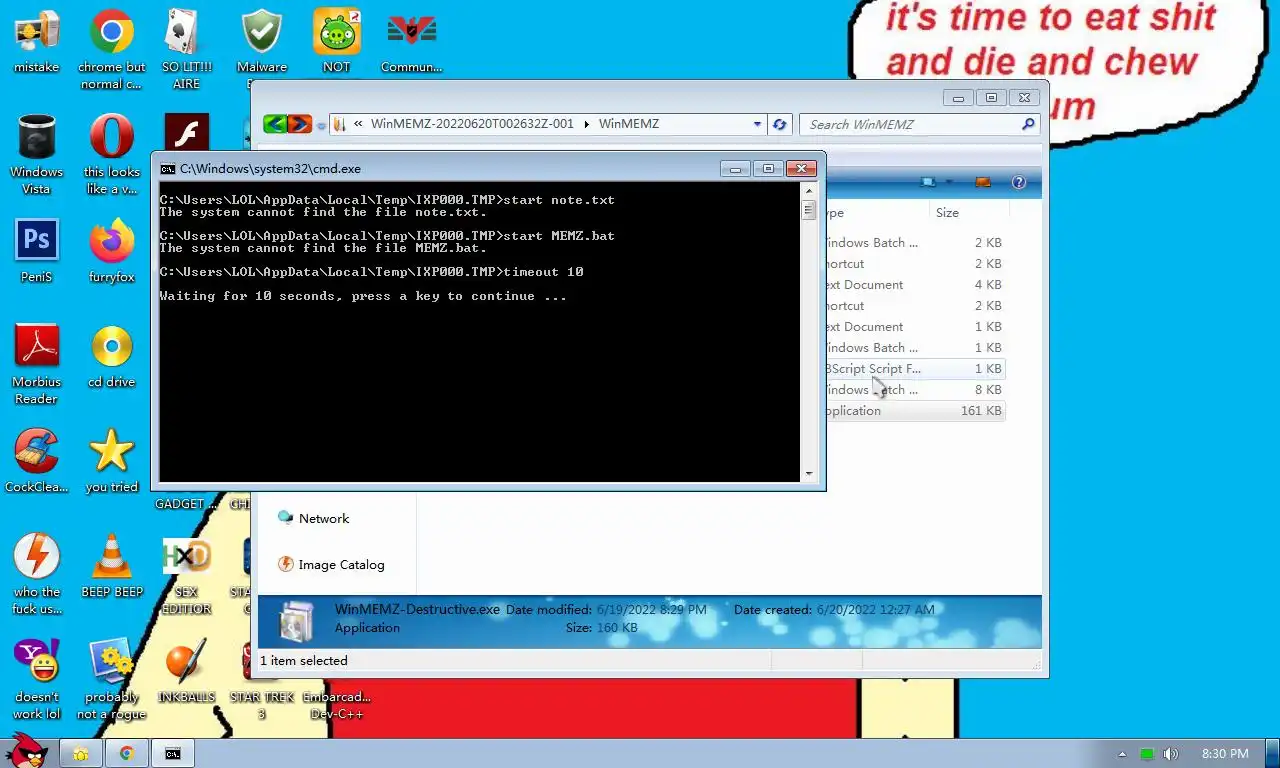Open the 'cd drive' desktop icon
Screen dimensions: 1280x768
[x=111, y=357]
